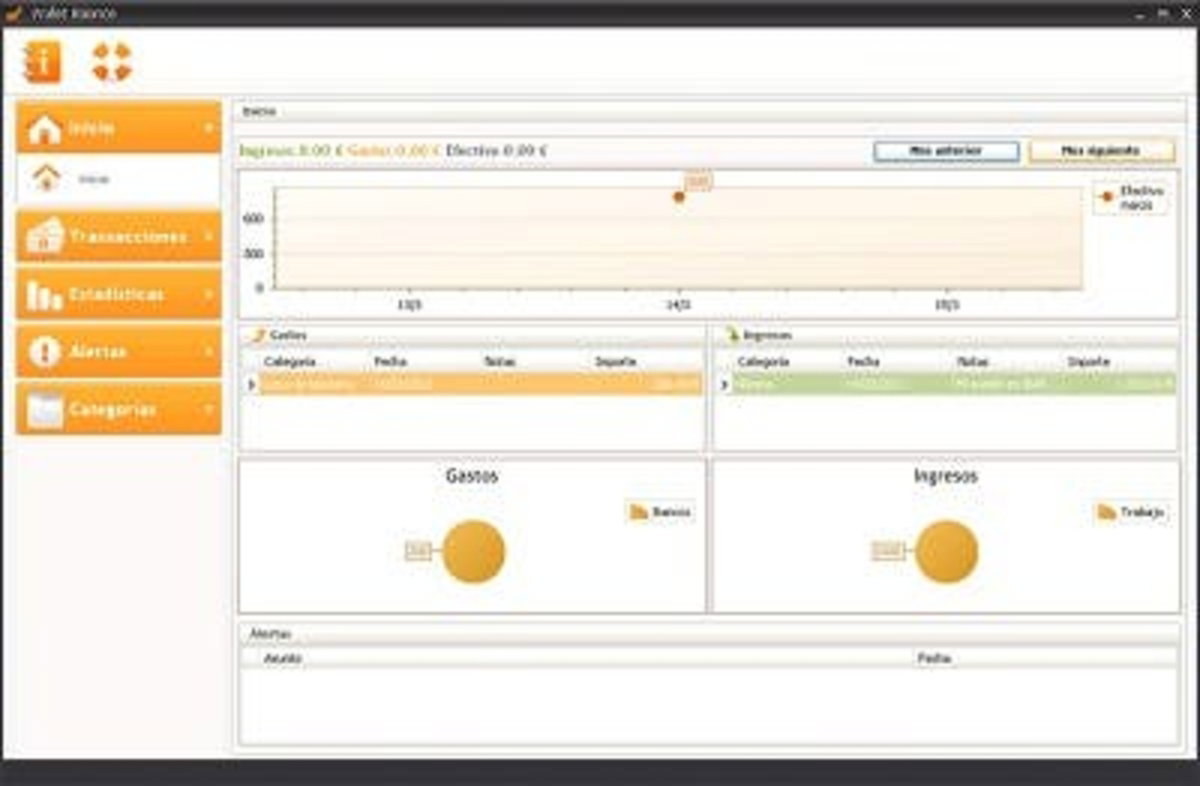Viewport: 1200px width, 786px height.
Task: Click the Transacciones section icon
Action: [45, 236]
